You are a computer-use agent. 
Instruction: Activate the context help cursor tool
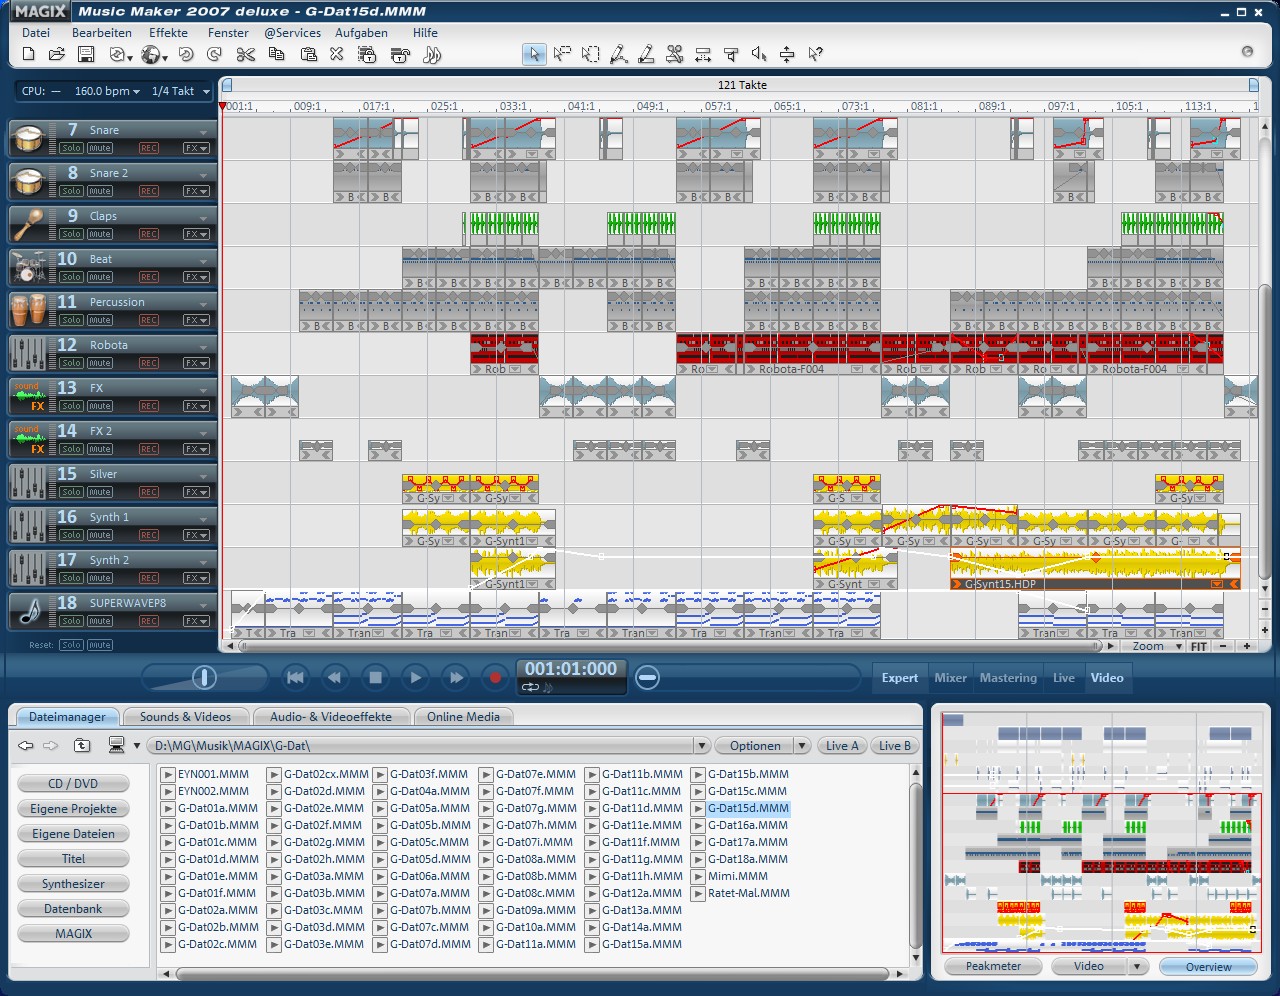816,54
